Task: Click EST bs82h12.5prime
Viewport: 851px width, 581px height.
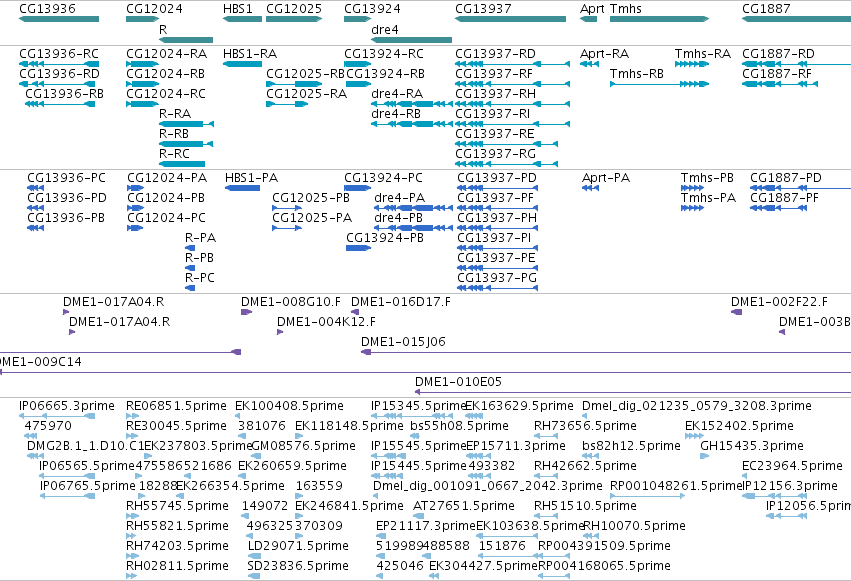Action: (631, 446)
